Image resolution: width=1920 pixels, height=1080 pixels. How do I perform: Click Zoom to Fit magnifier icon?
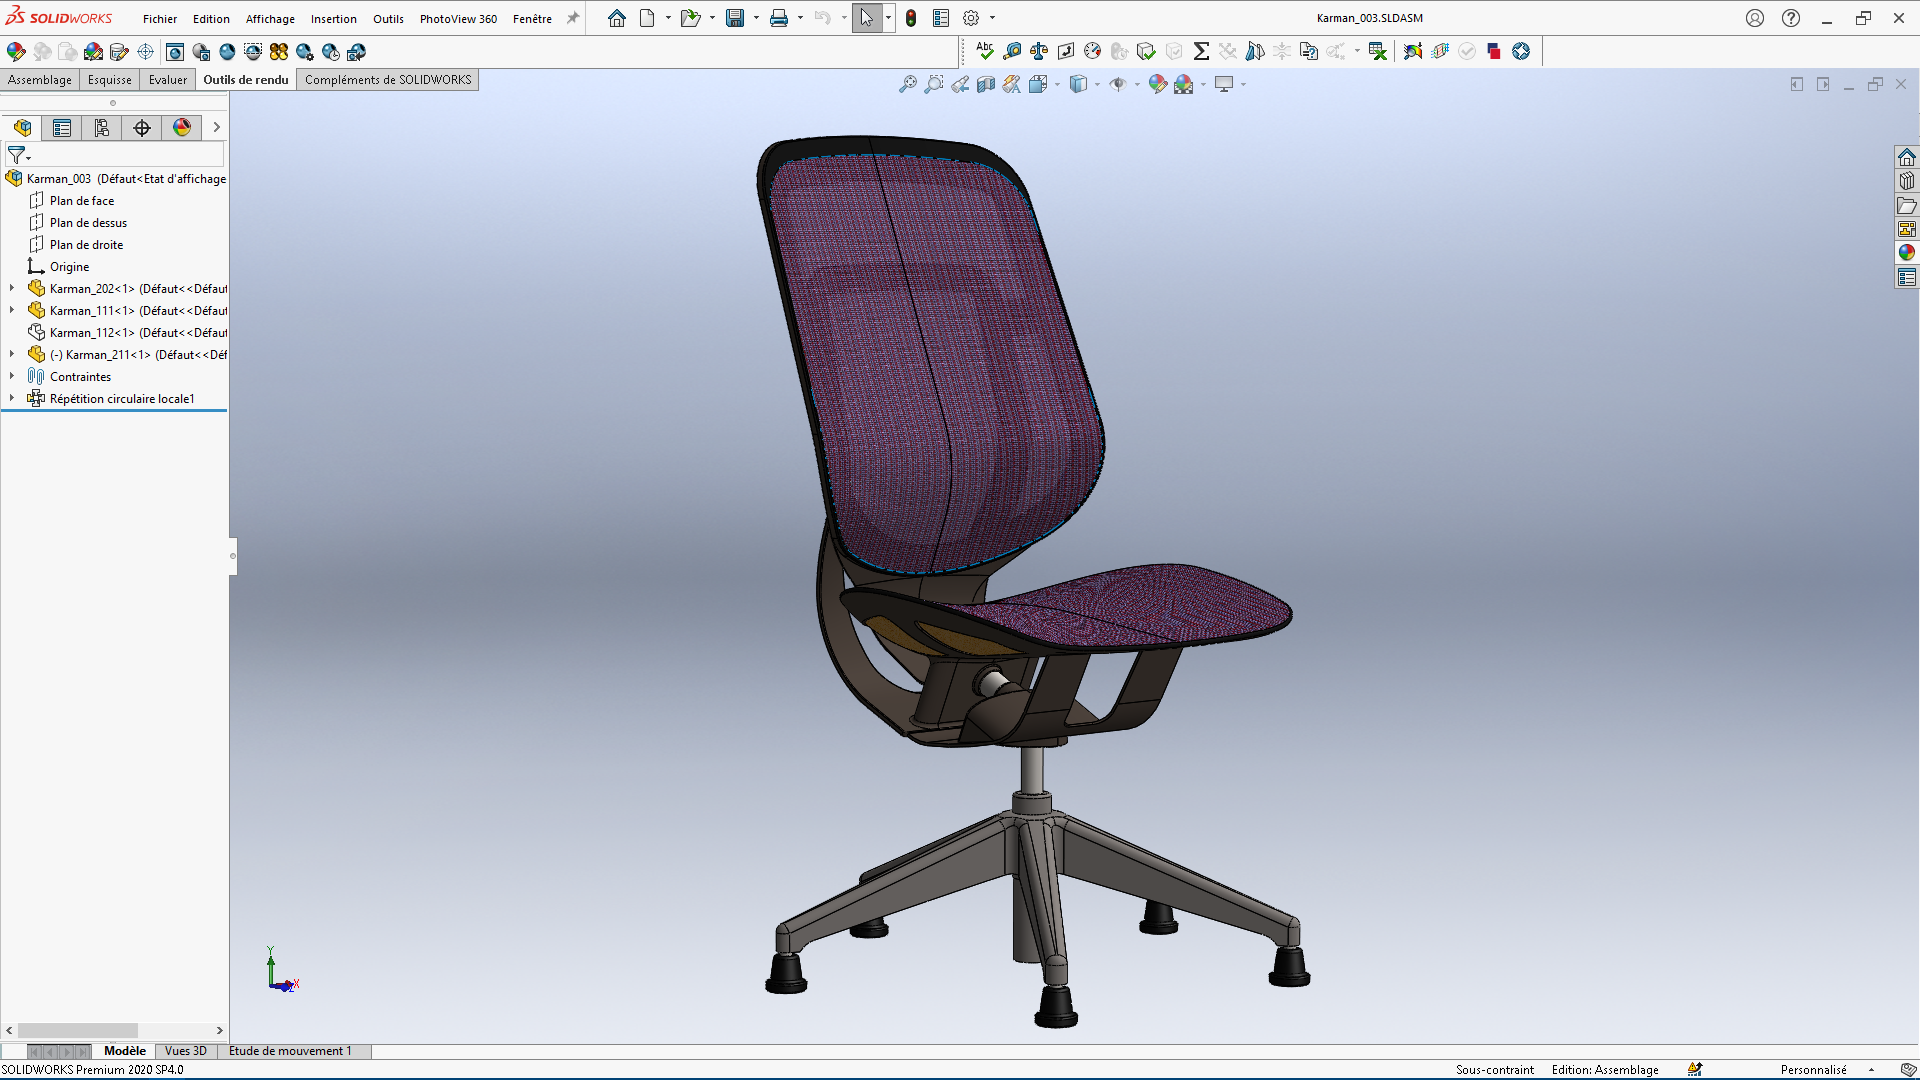(908, 85)
